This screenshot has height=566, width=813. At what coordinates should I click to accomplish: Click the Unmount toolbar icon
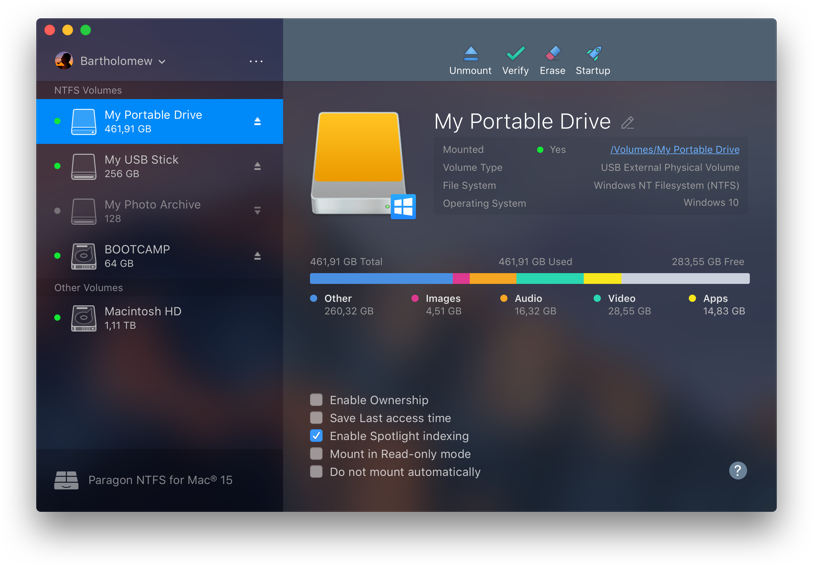click(x=470, y=53)
